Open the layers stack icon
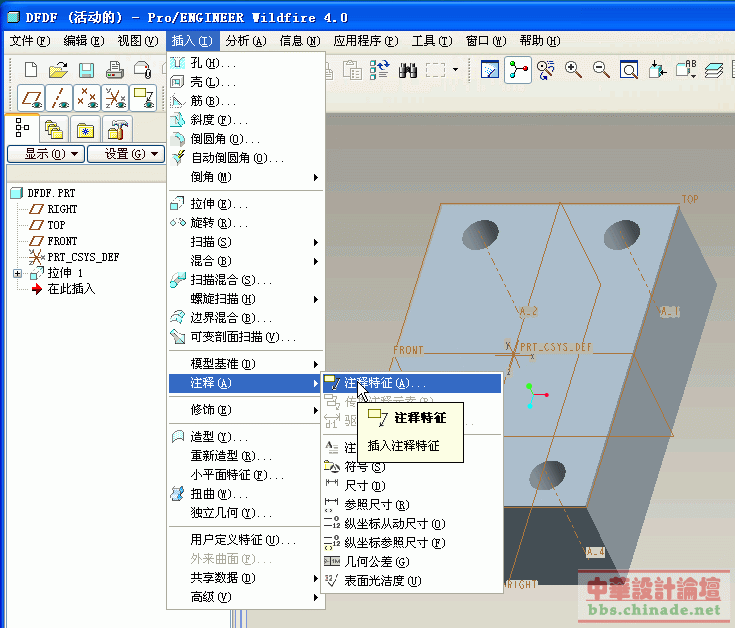The width and height of the screenshot is (735, 628). (x=713, y=70)
